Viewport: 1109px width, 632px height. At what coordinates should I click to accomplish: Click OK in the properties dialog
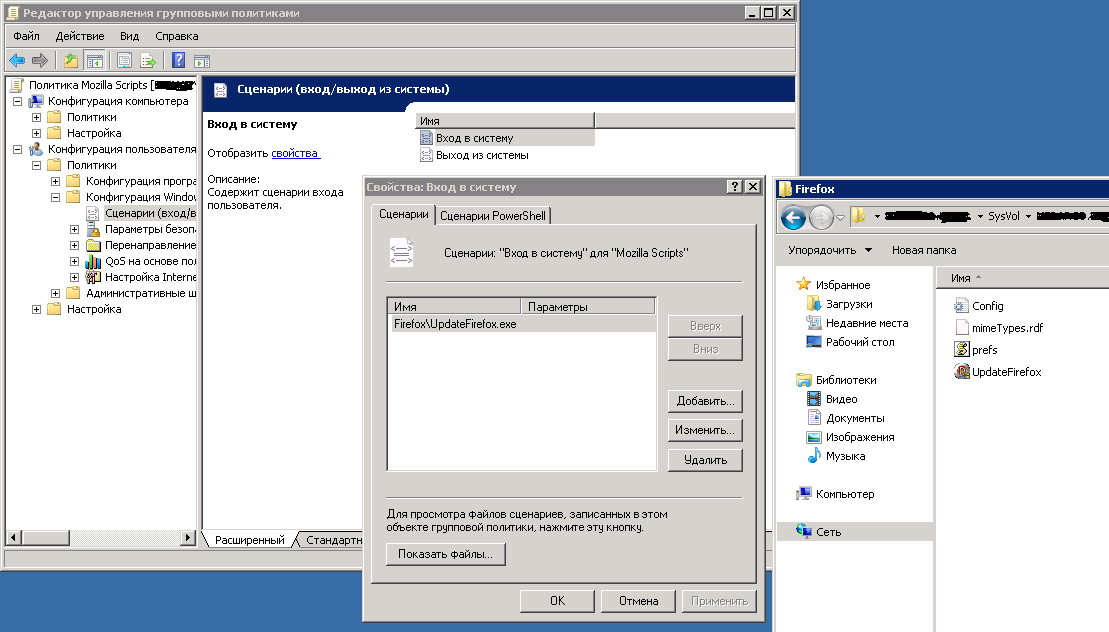tap(557, 601)
